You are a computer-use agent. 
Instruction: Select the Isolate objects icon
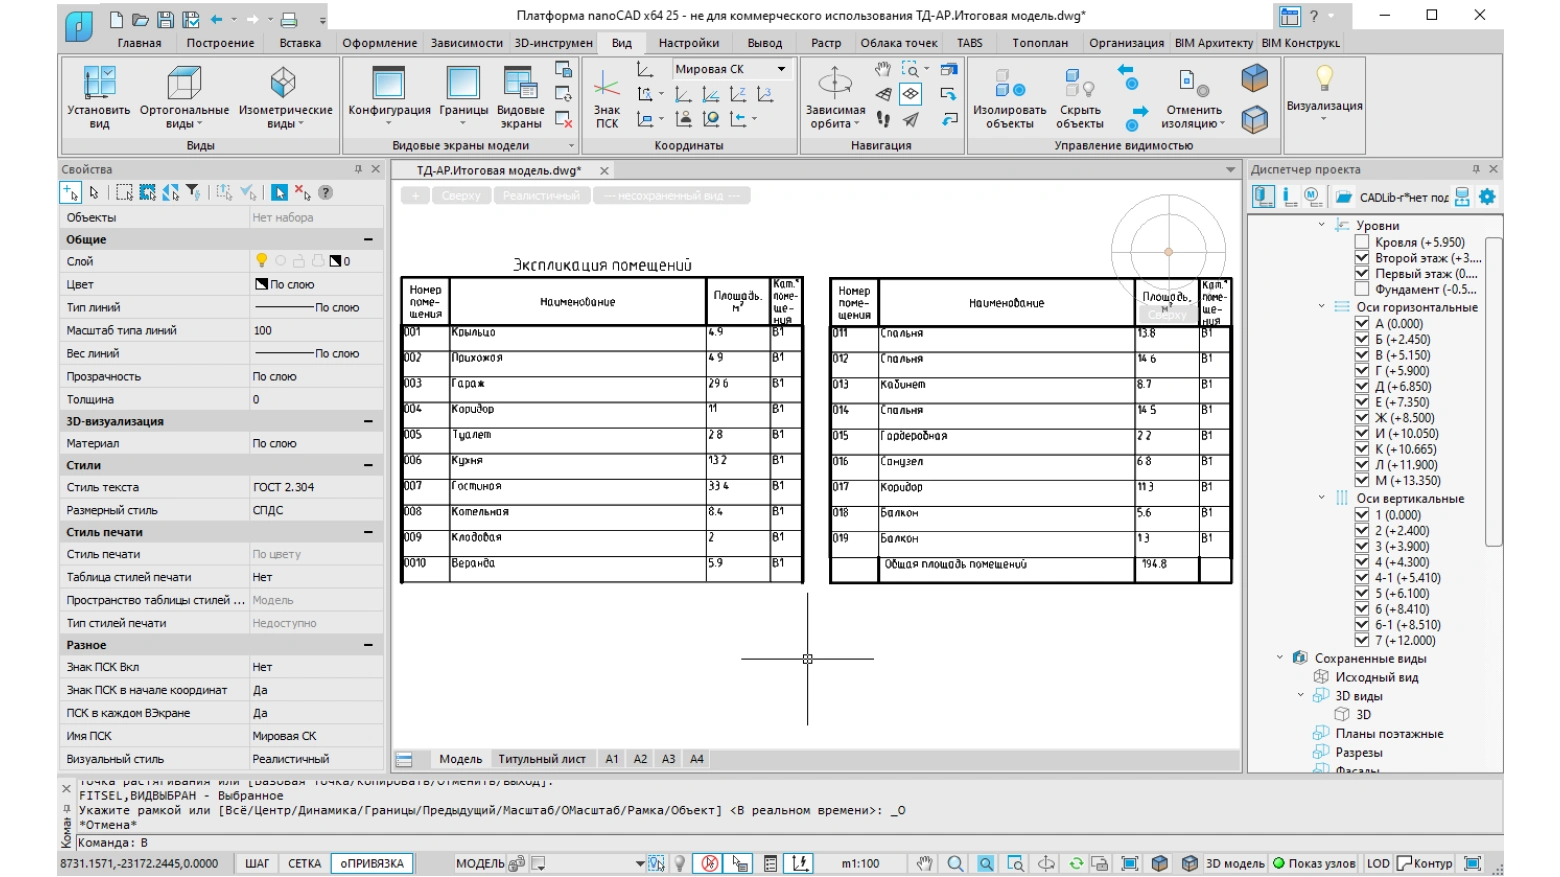1010,84
